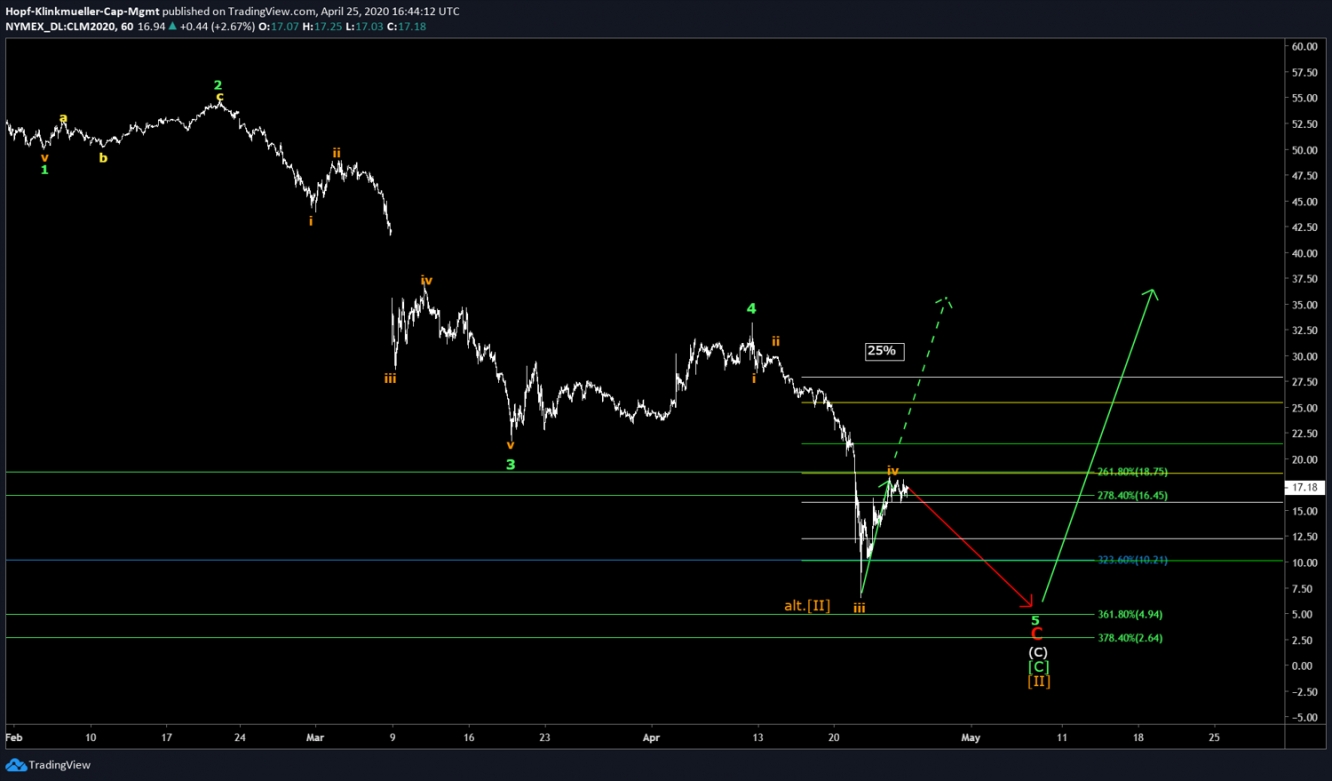Click the 40.00 price axis label
The width and height of the screenshot is (1332, 781).
[1303, 253]
